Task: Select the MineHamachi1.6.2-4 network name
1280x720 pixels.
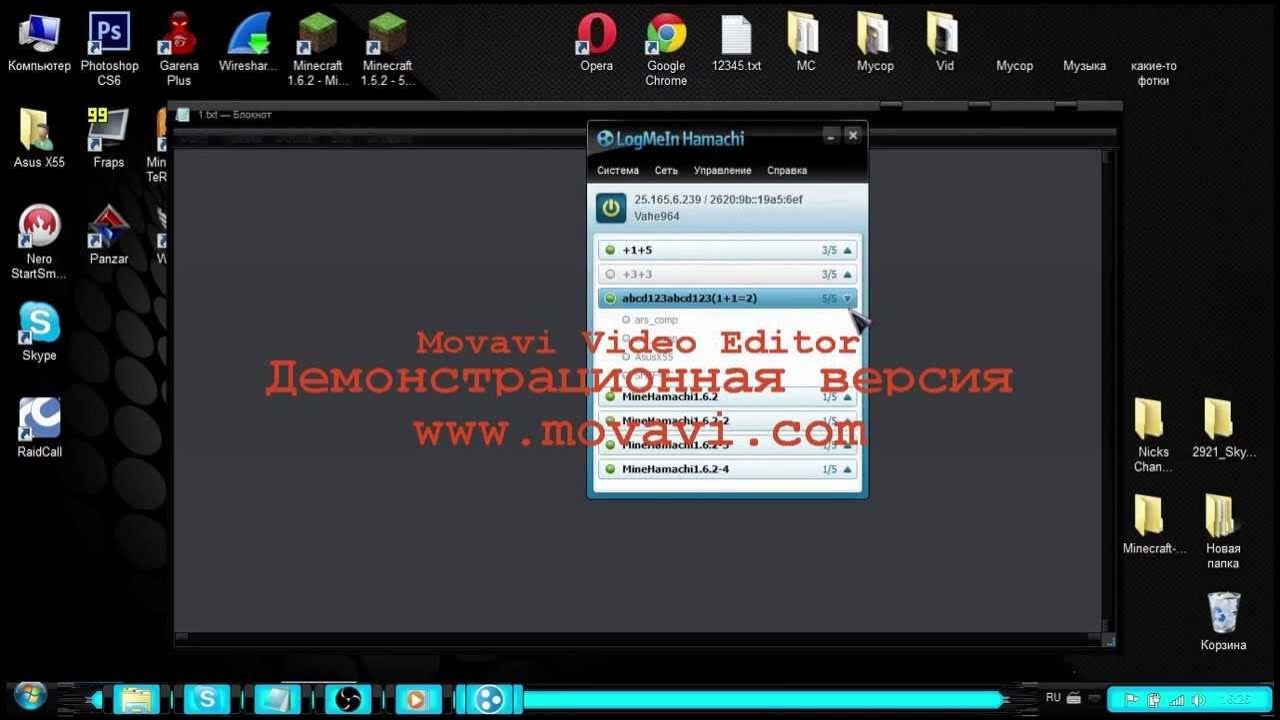Action: click(676, 469)
